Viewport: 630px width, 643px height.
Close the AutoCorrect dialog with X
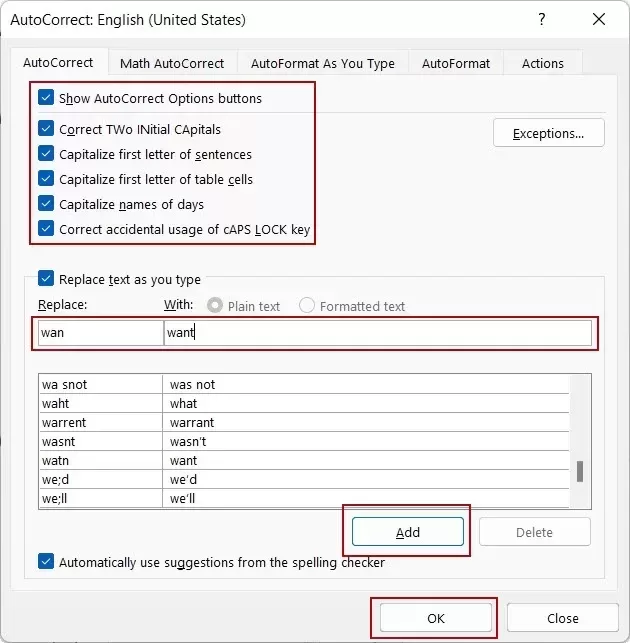tap(598, 20)
